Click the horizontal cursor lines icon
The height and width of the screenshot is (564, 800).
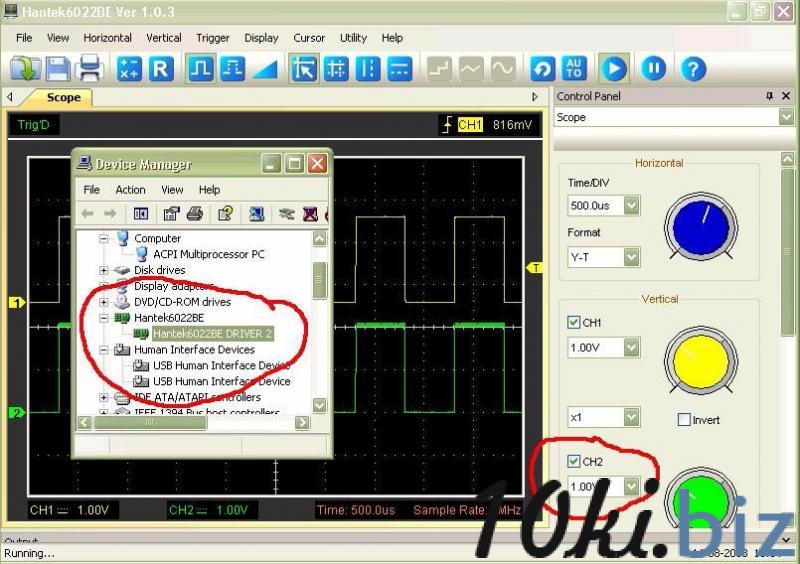(x=399, y=68)
